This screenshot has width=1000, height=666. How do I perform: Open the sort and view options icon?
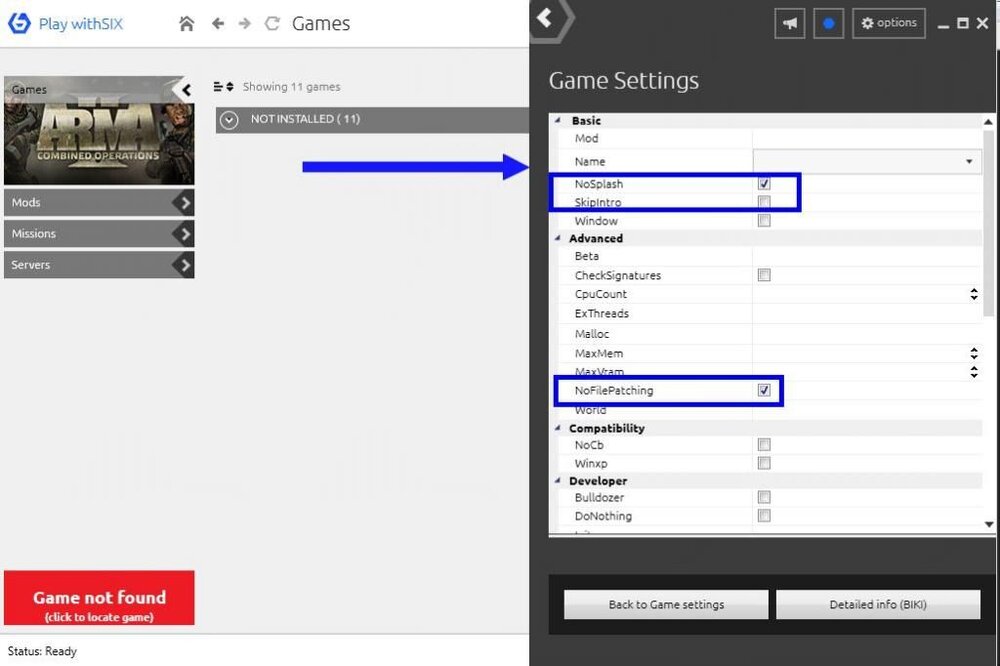223,87
